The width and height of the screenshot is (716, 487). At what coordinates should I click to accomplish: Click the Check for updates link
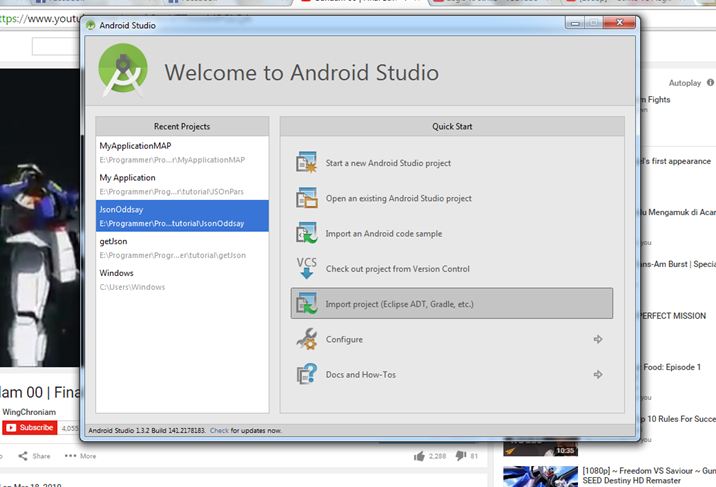pos(219,430)
